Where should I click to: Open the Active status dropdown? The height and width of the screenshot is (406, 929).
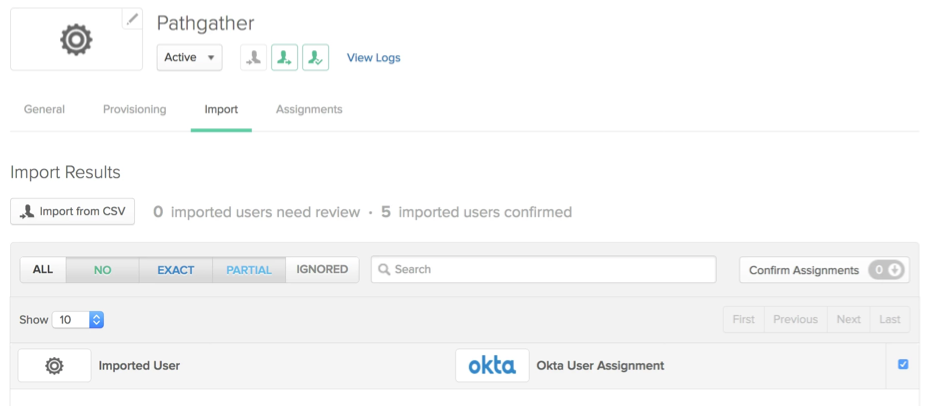tap(190, 58)
